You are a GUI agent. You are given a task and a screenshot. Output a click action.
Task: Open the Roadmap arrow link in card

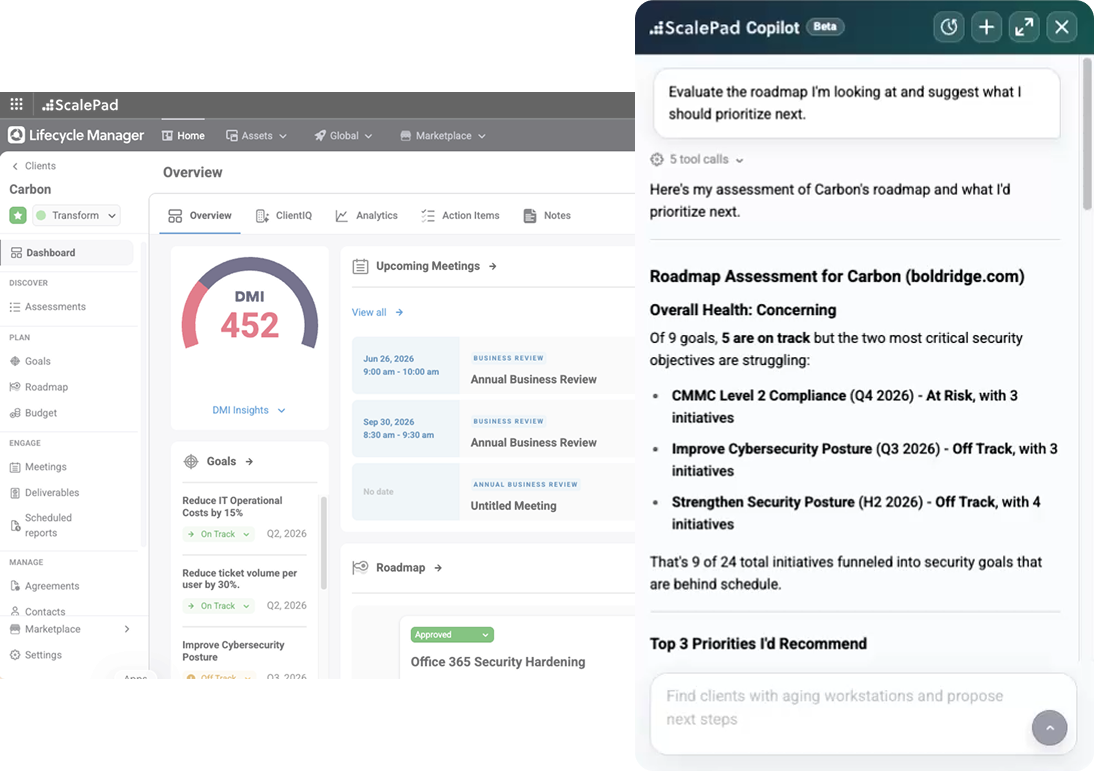(x=438, y=567)
